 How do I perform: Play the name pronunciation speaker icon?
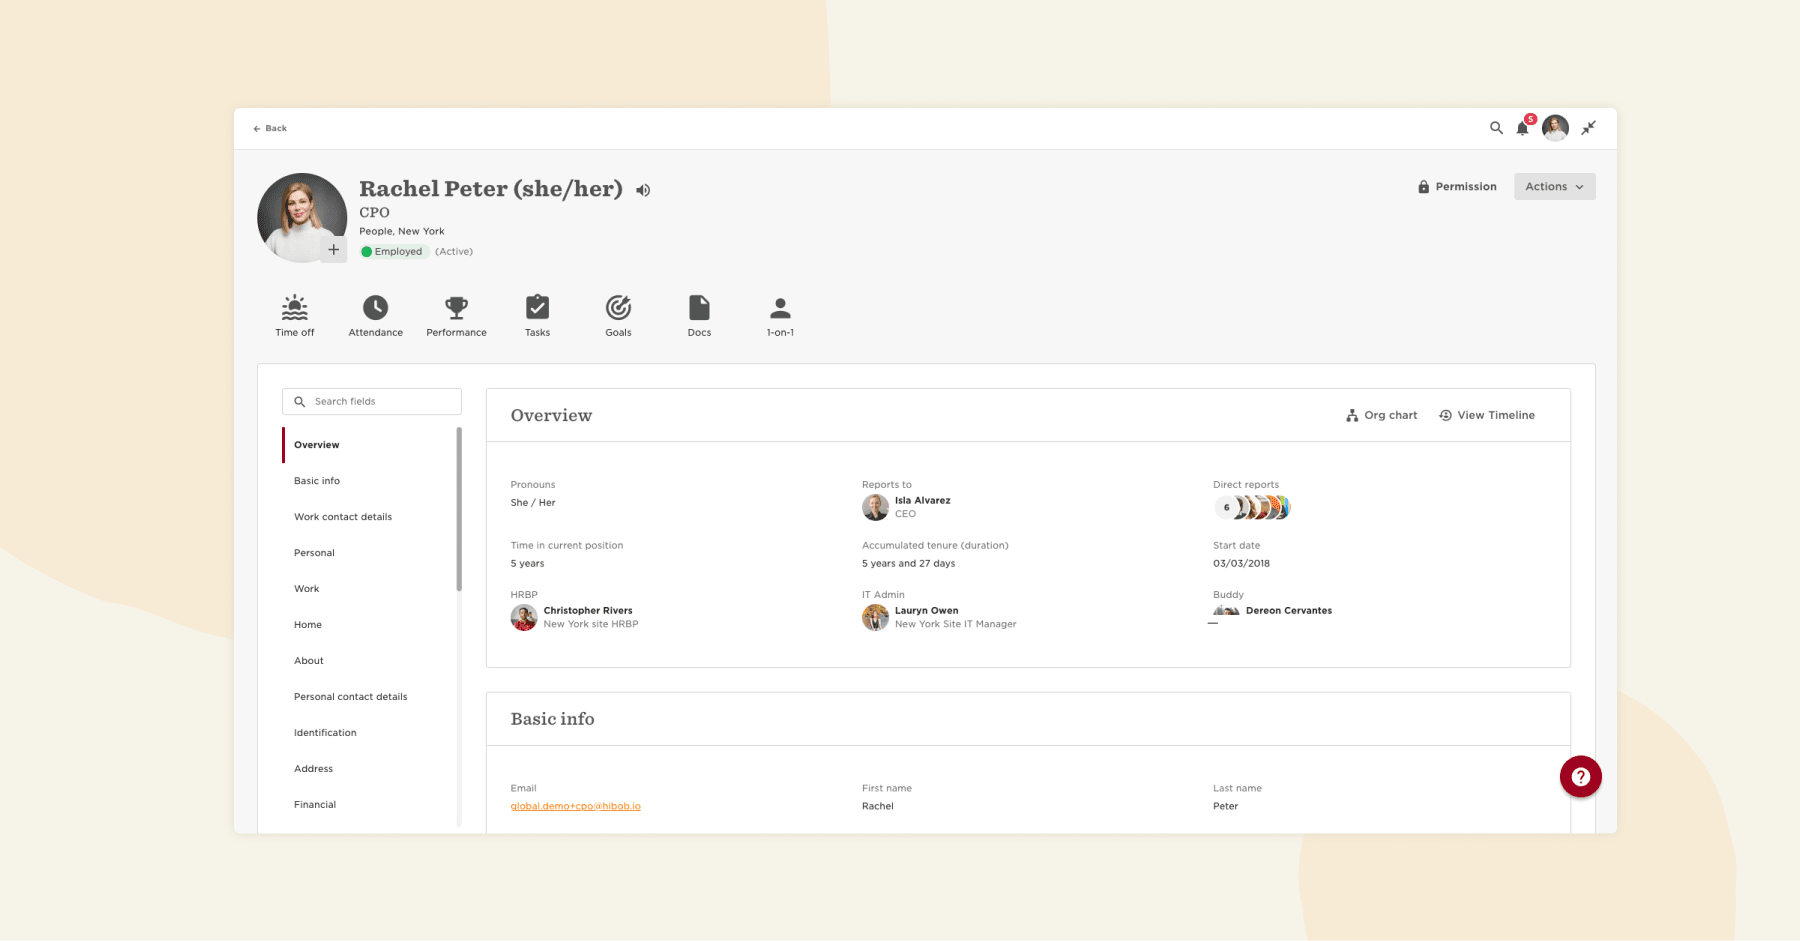click(643, 189)
